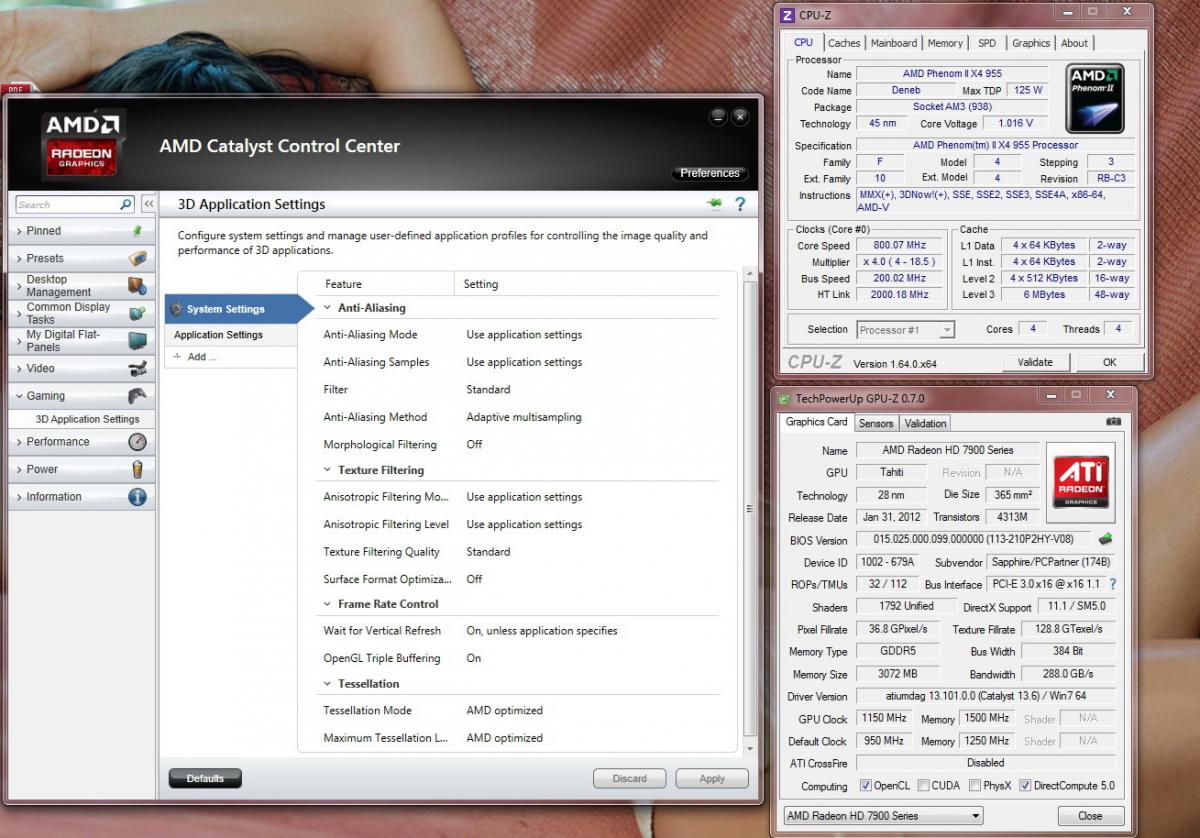Click the Bus Interface question mark in GPU-Z
Viewport: 1200px width, 838px height.
pyautogui.click(x=1112, y=584)
